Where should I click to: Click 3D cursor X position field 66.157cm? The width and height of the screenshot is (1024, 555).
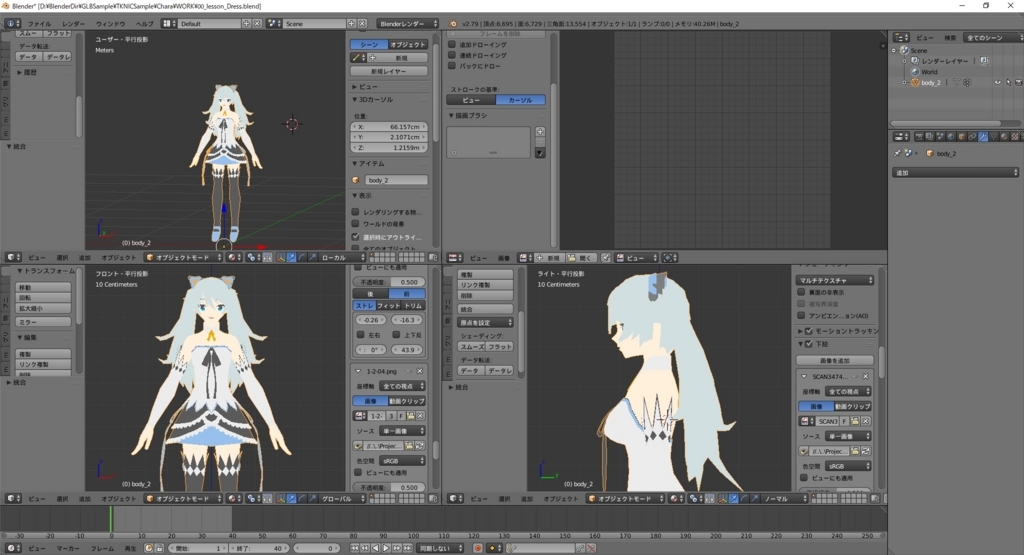(389, 127)
